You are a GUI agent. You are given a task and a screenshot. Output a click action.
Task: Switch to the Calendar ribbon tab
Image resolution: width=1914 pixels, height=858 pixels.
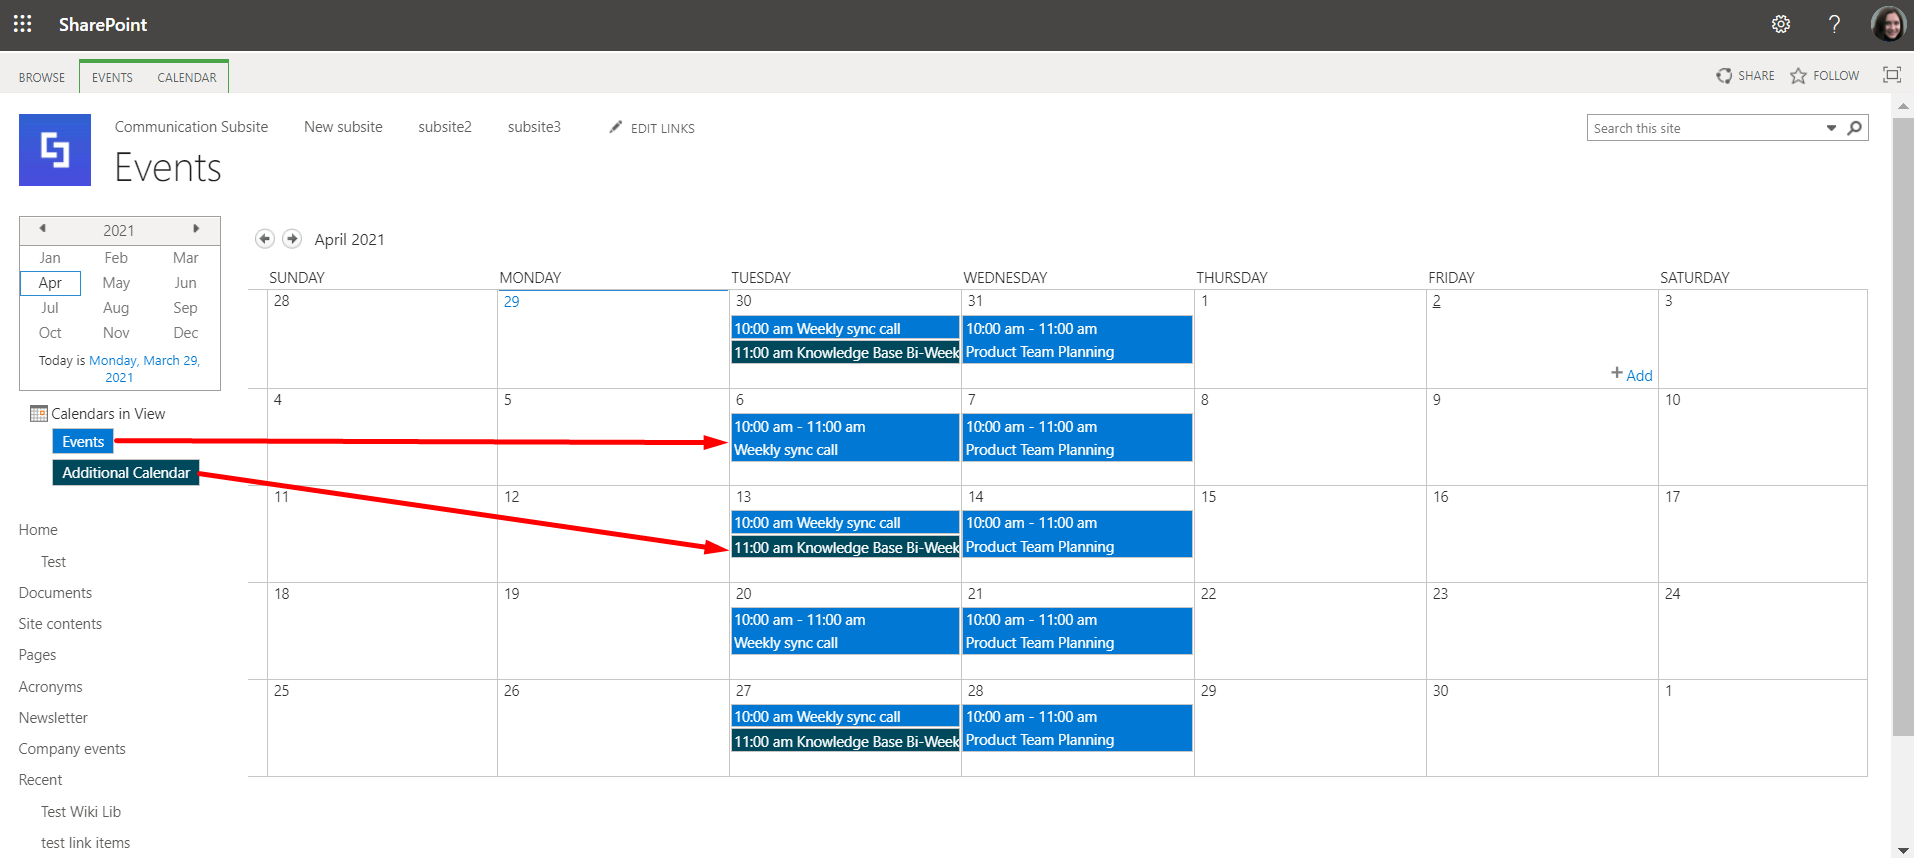(187, 77)
